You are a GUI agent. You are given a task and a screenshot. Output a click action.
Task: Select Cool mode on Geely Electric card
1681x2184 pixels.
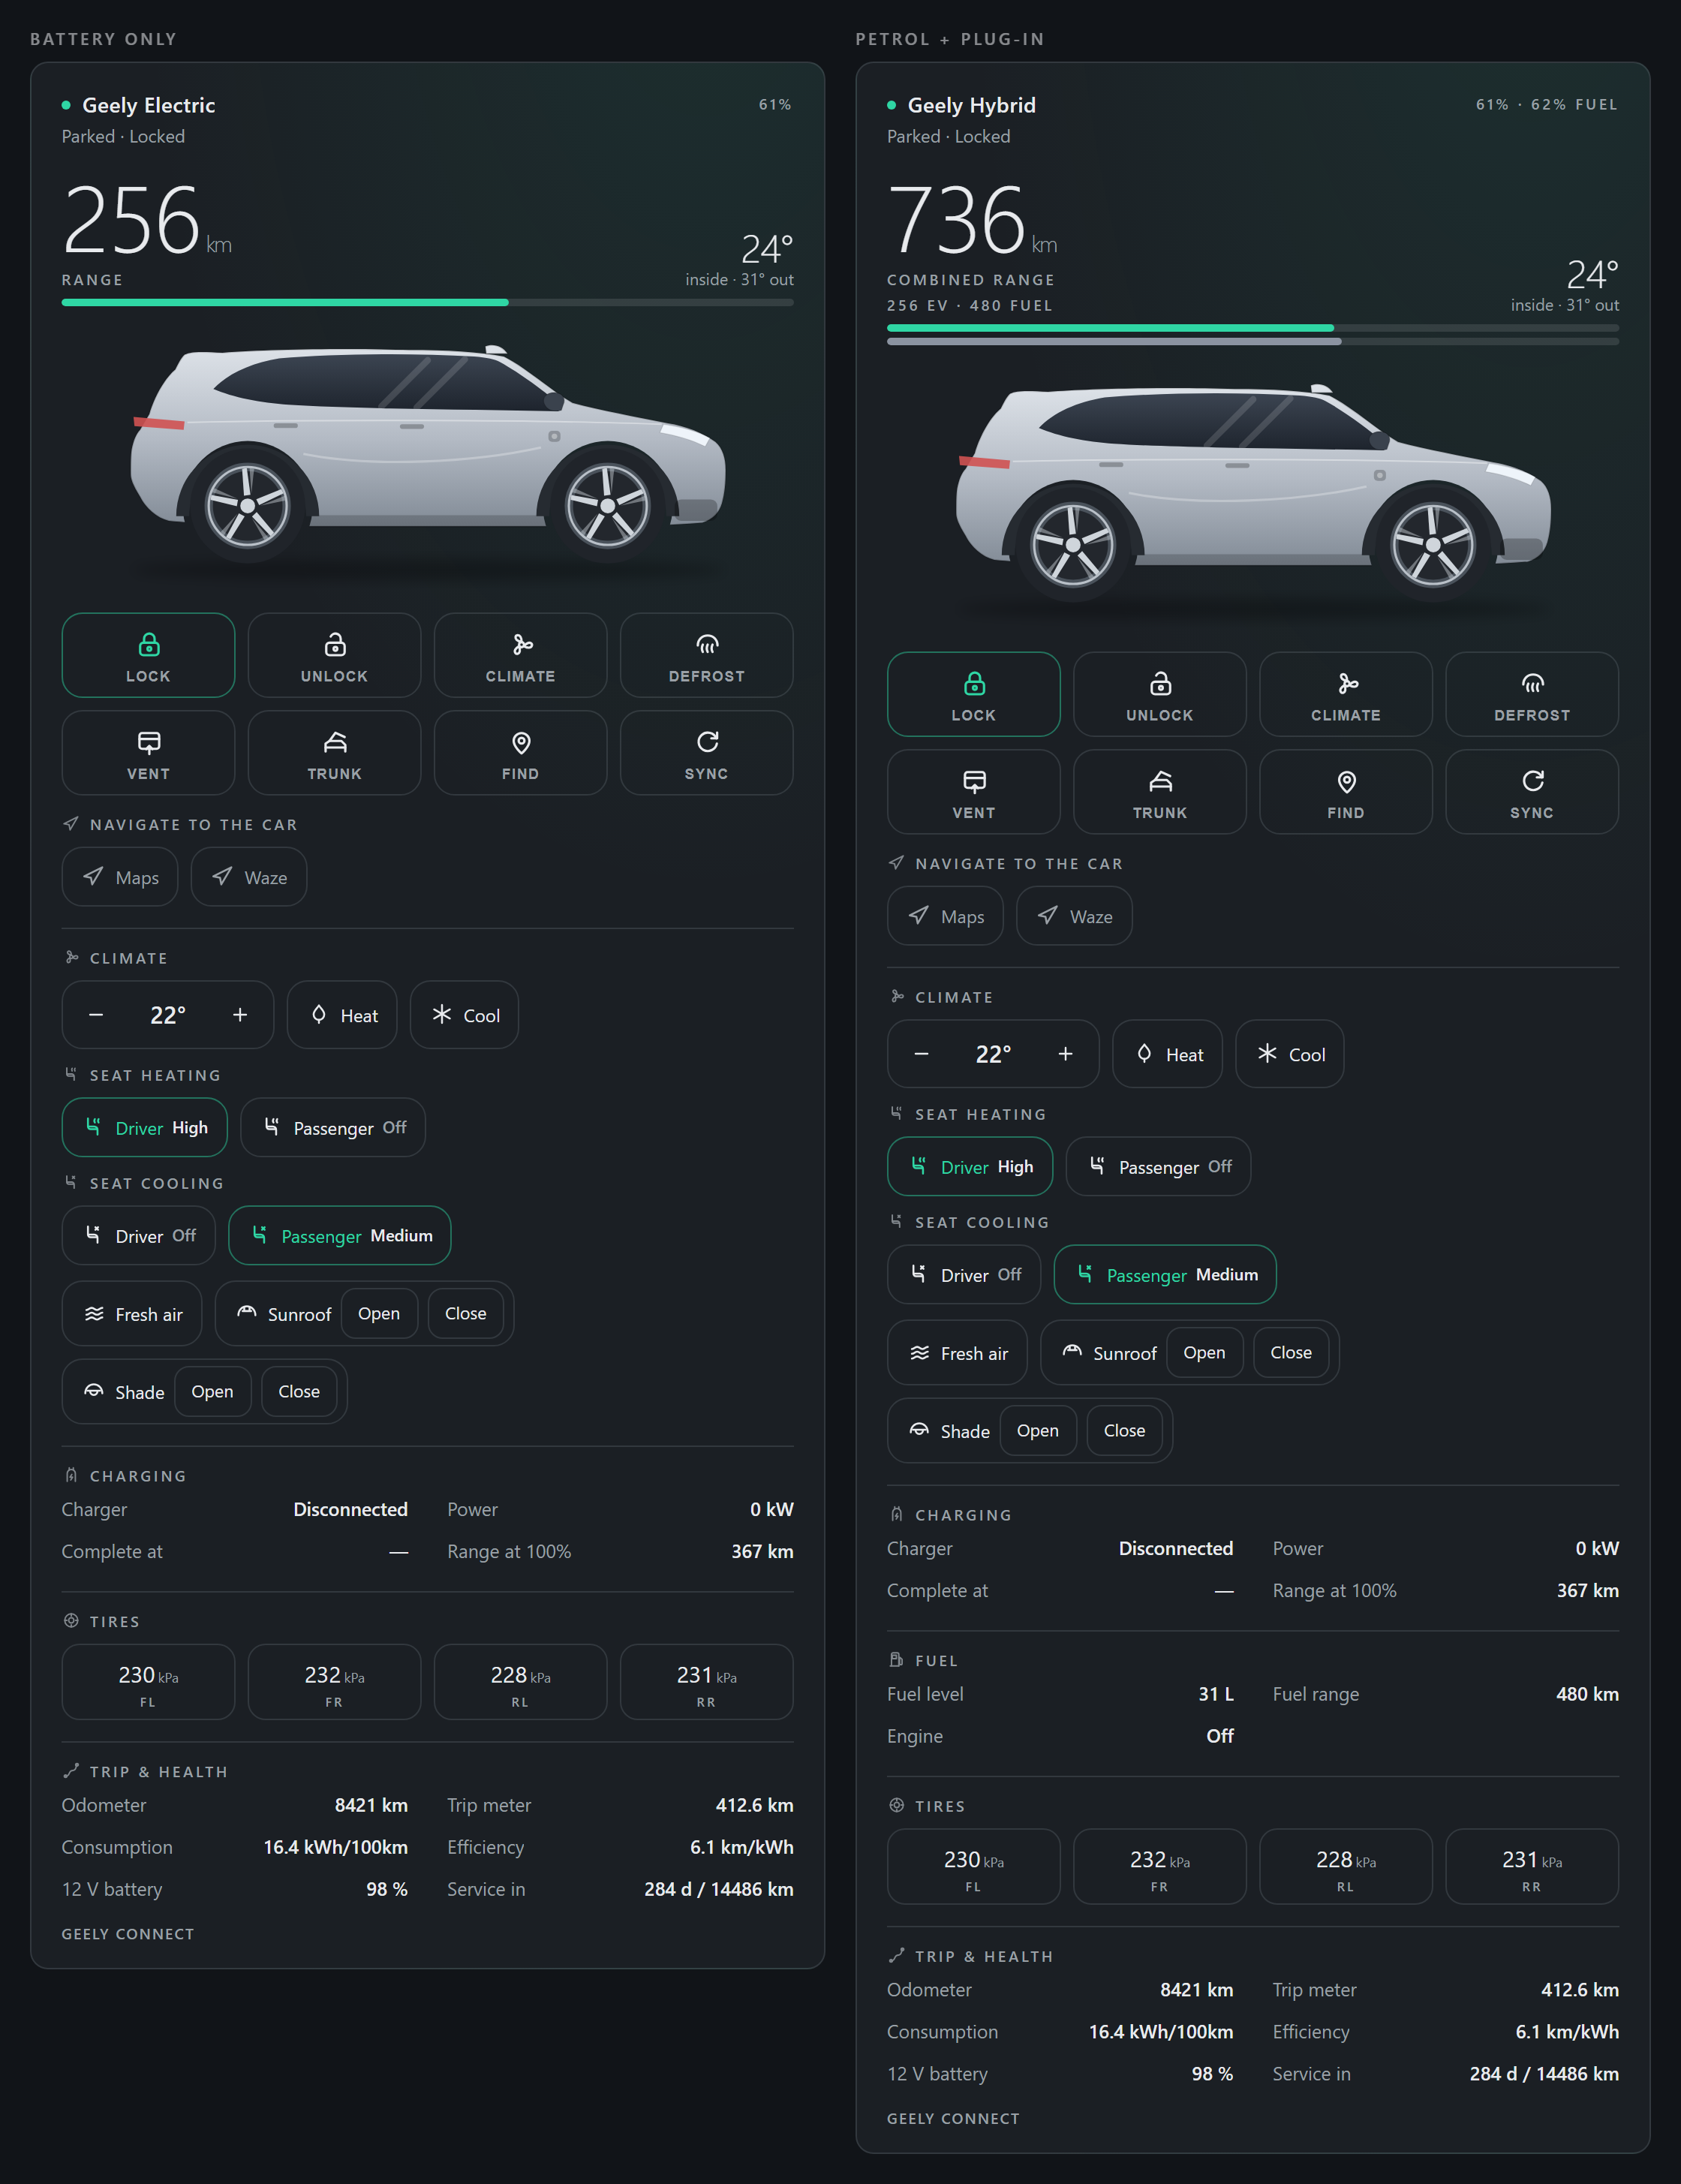[x=464, y=1015]
